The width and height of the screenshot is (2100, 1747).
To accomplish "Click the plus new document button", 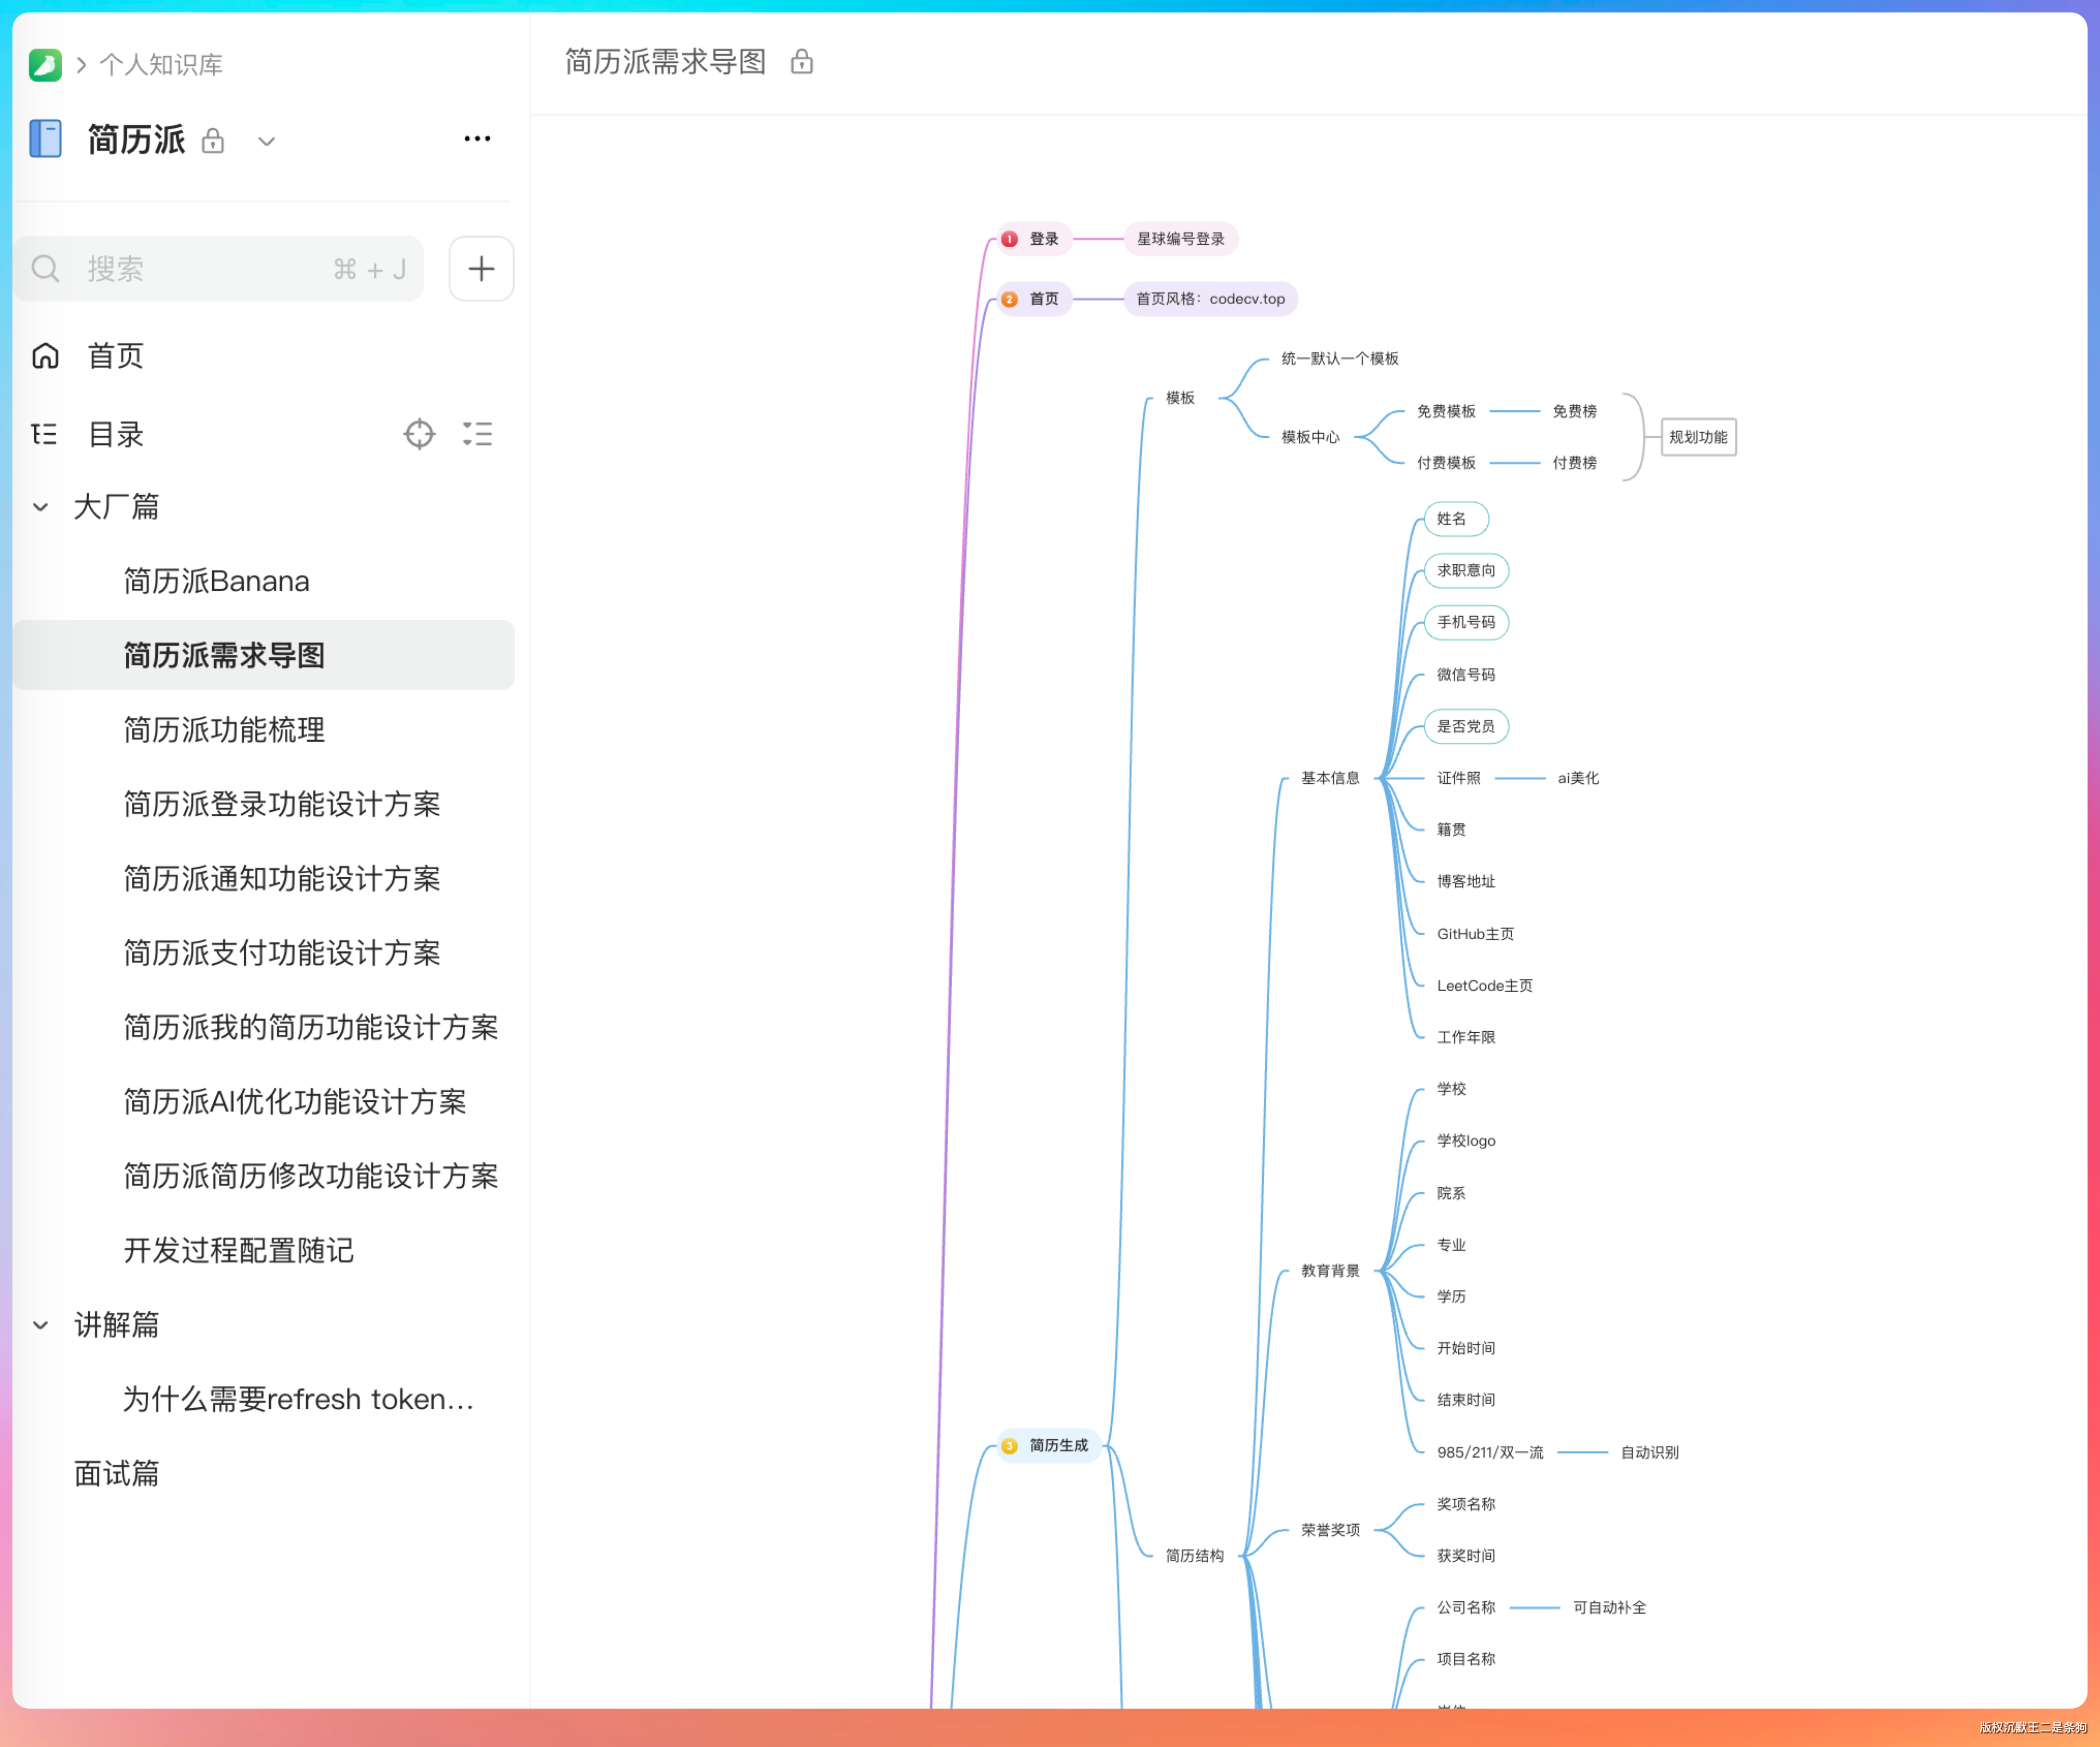I will coord(481,268).
